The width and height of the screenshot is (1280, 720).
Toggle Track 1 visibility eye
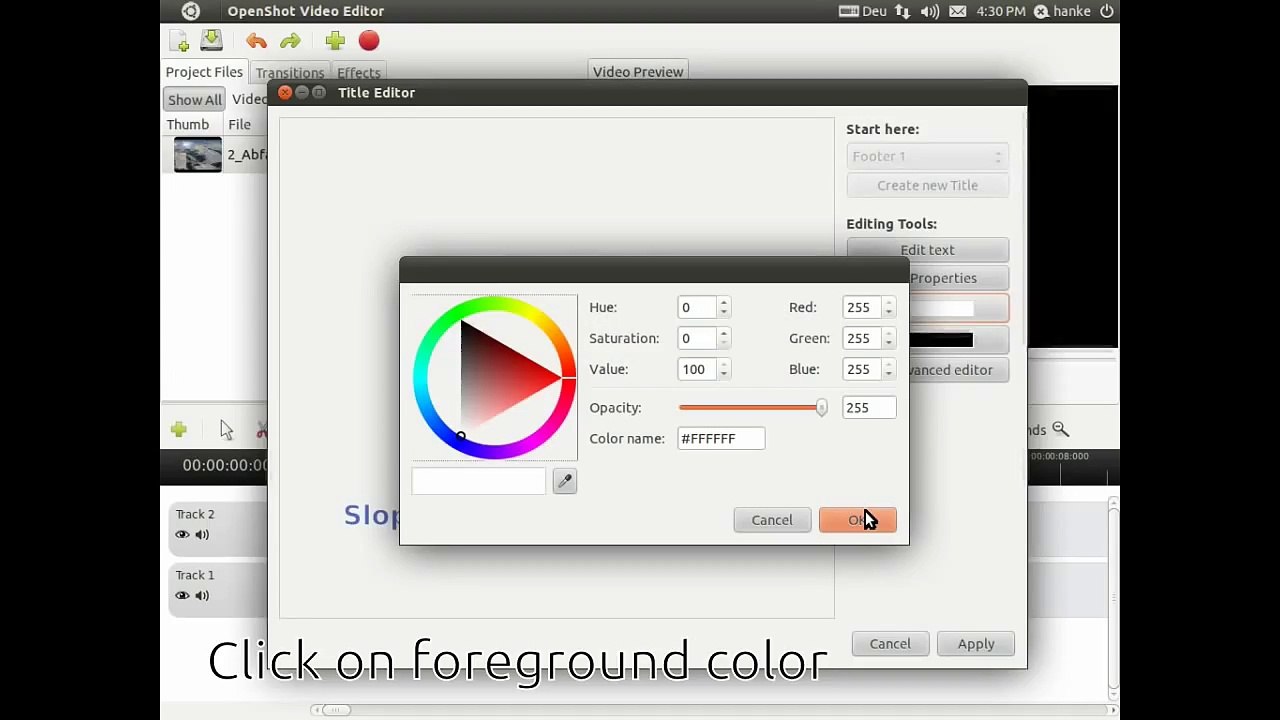point(182,596)
